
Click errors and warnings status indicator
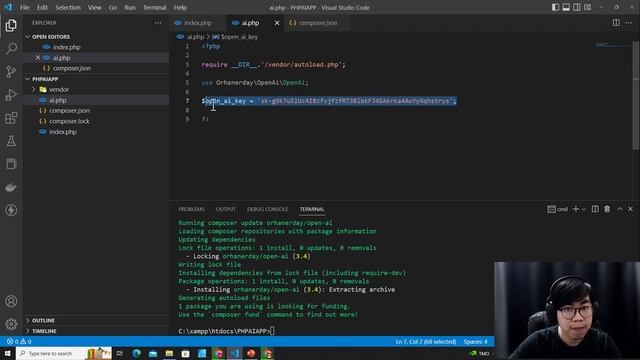coord(19,341)
